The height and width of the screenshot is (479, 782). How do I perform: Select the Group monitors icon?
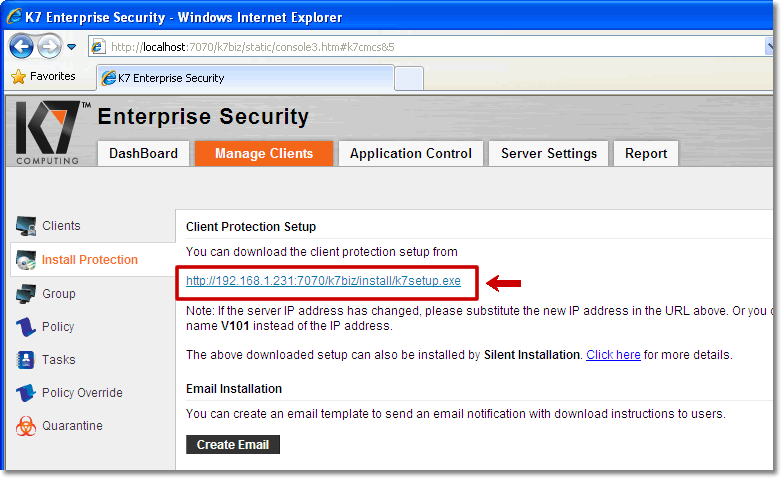[x=25, y=293]
